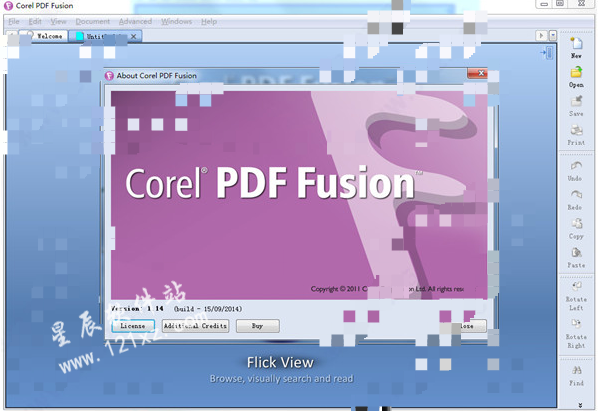Click the Print icon
The image size is (598, 411).
pos(576,130)
